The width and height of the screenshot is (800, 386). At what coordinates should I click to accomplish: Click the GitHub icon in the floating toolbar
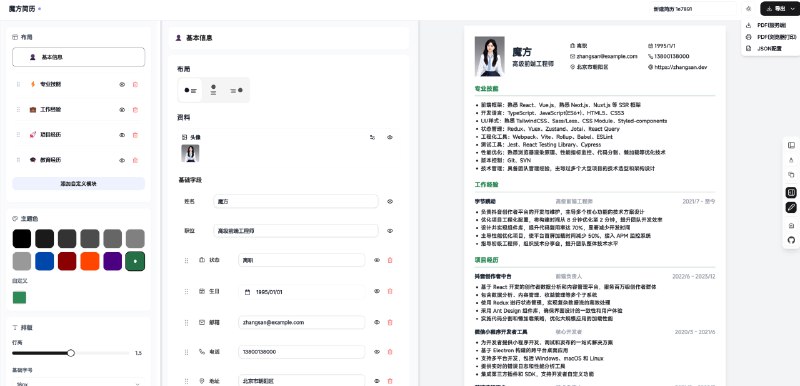[x=791, y=240]
